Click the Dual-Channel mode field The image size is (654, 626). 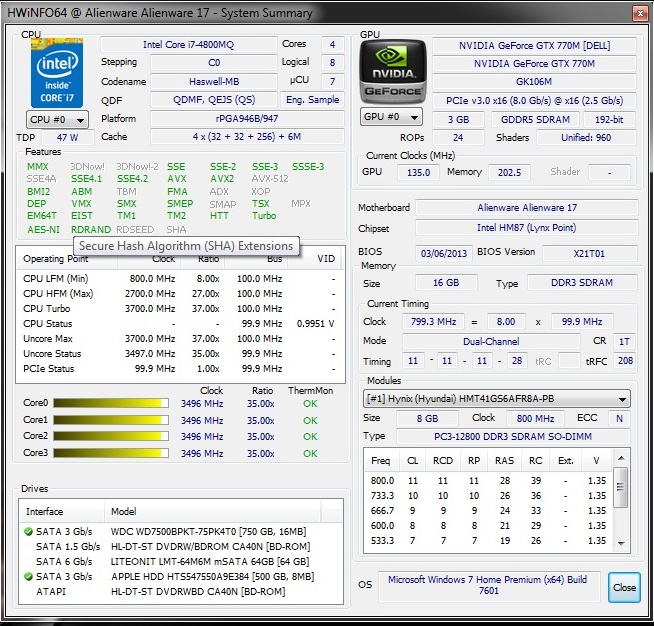(491, 342)
